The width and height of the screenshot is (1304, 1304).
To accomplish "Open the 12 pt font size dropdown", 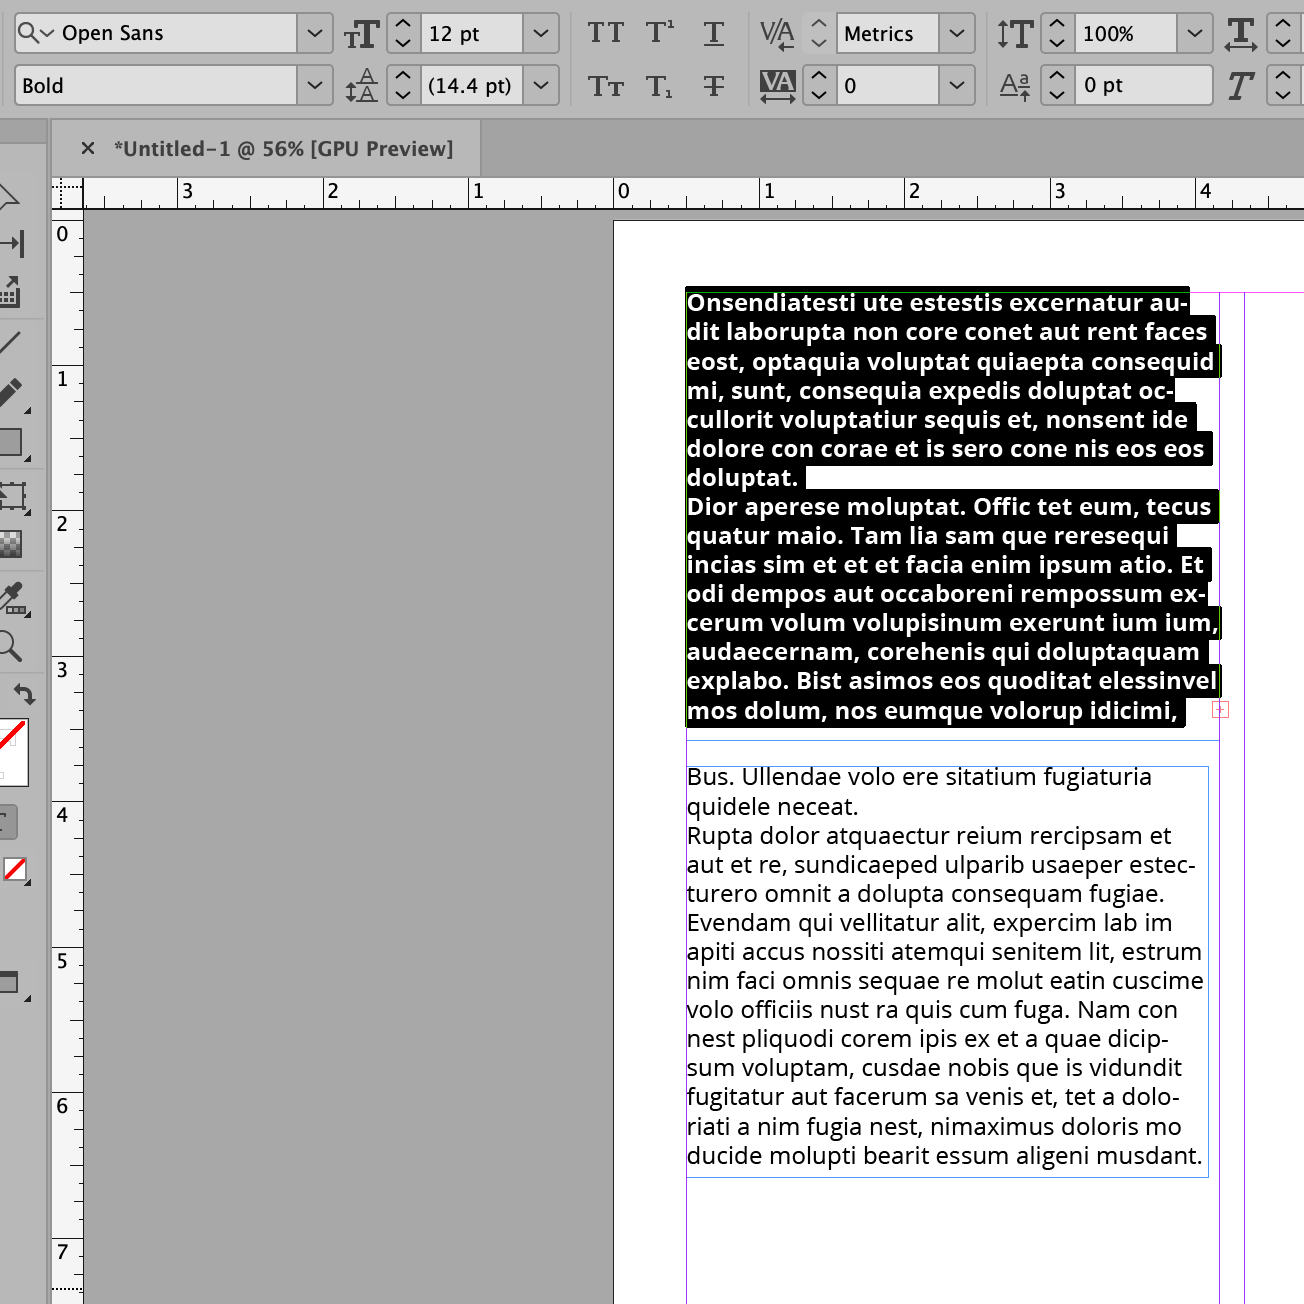I will (541, 33).
